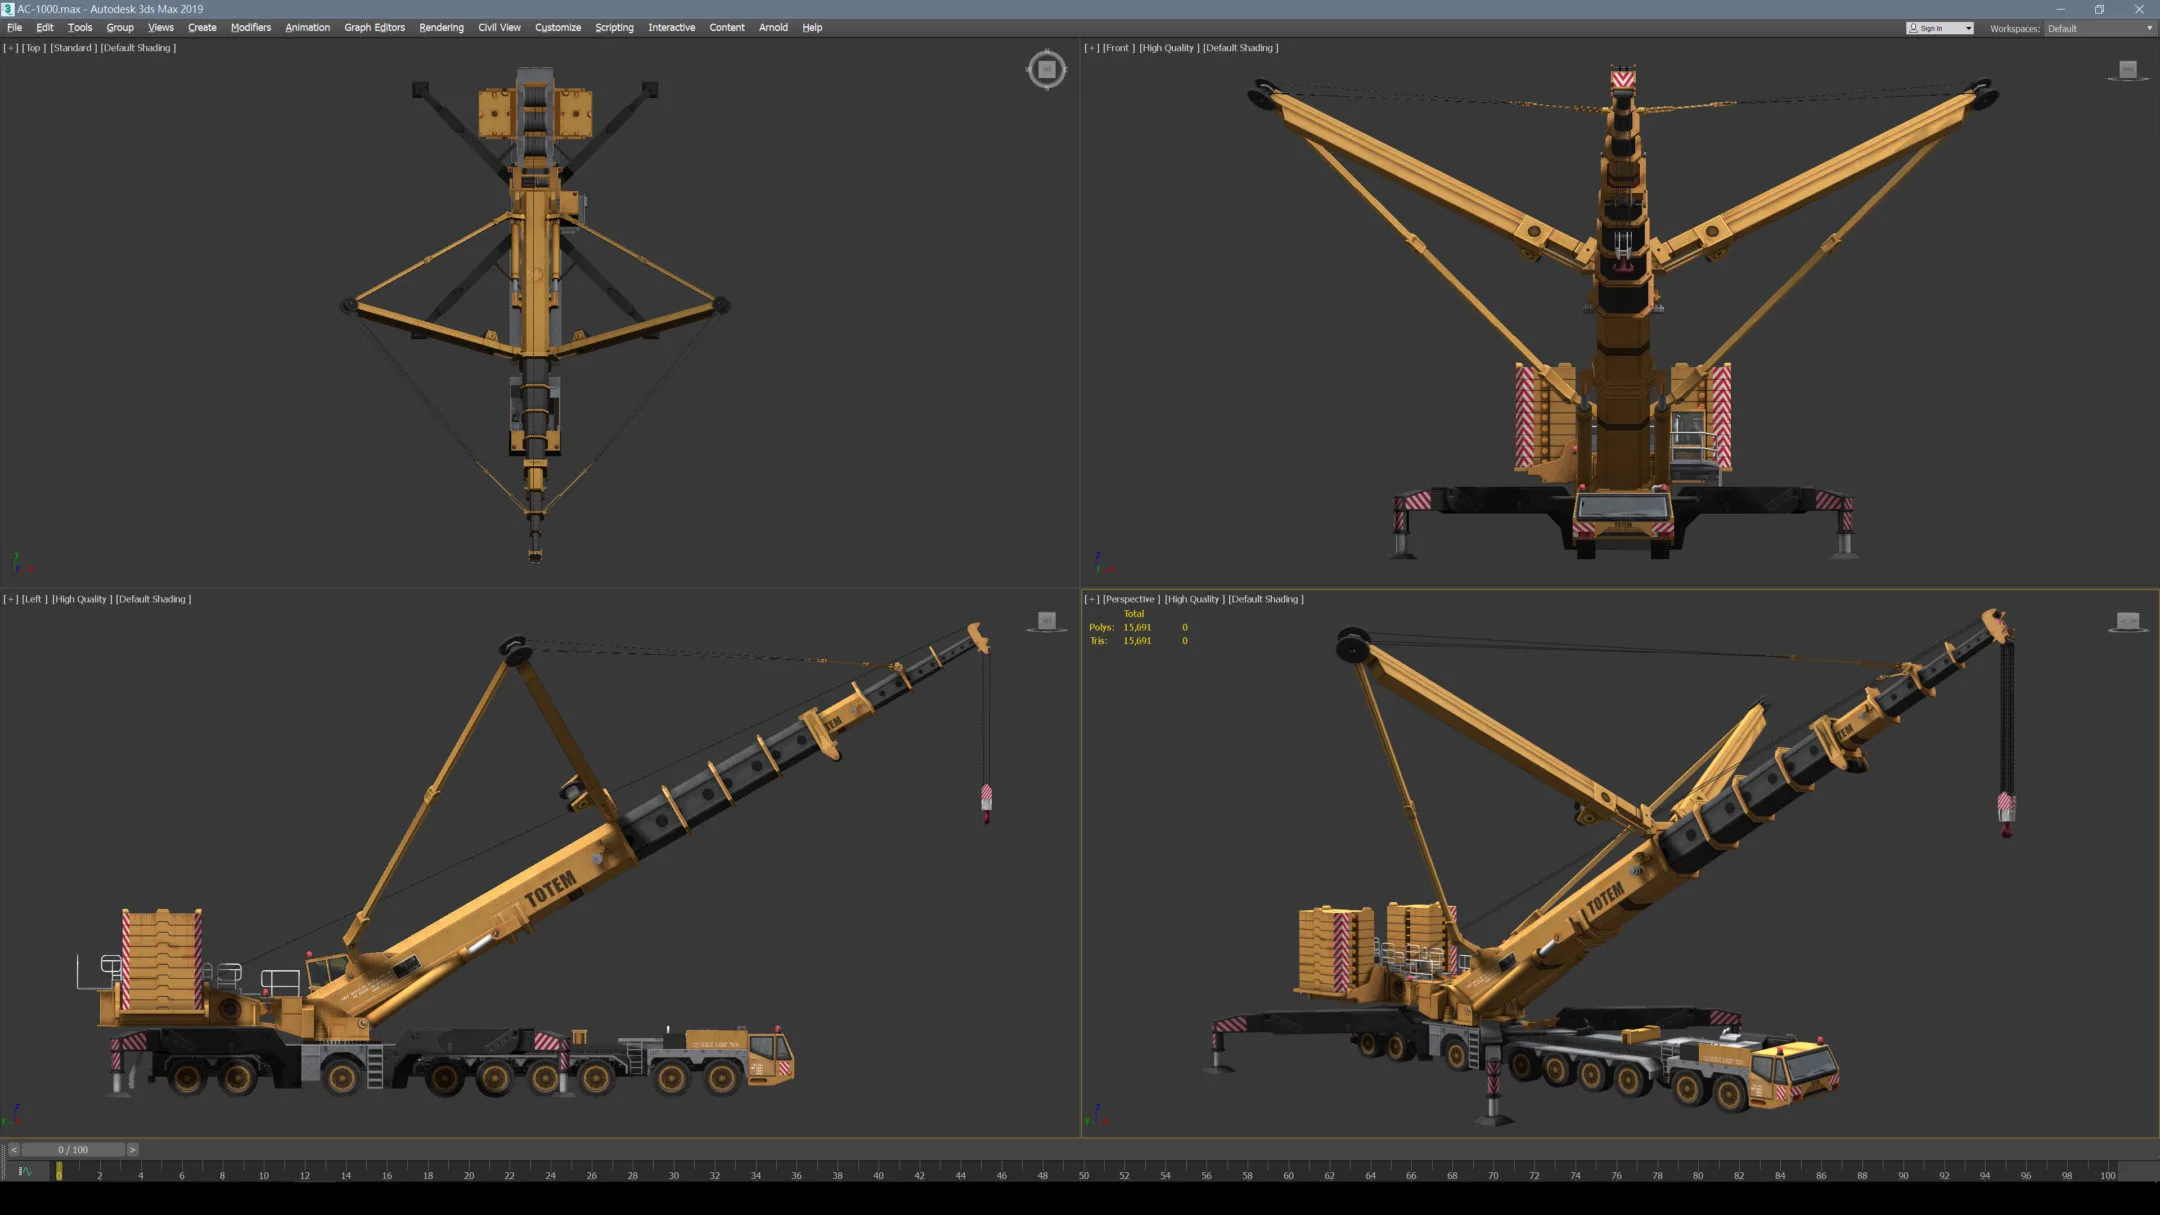Open the Arnold menu
The width and height of the screenshot is (2160, 1215).
[772, 27]
